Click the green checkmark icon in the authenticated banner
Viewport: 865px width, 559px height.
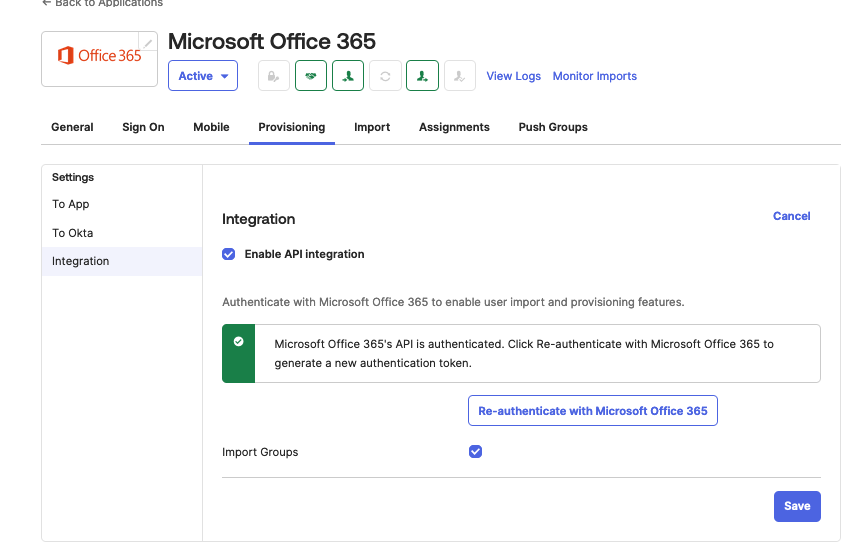click(238, 342)
